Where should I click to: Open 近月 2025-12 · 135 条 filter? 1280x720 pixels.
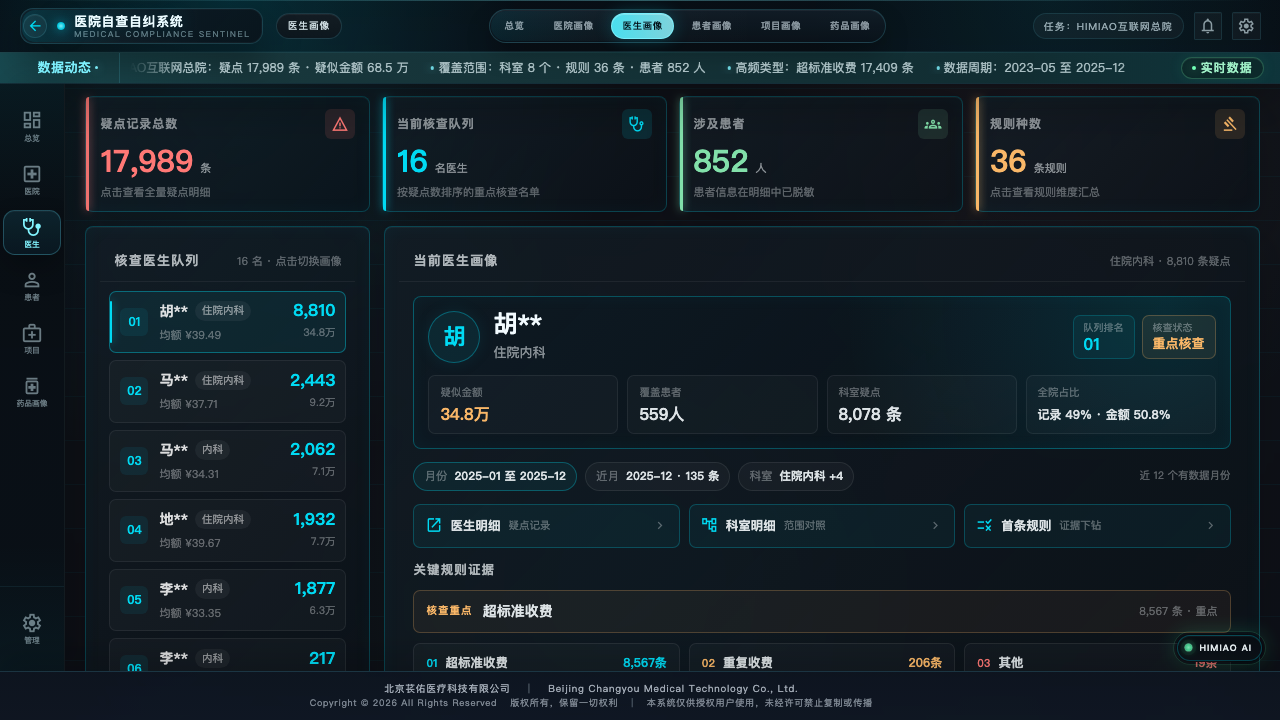(x=657, y=476)
